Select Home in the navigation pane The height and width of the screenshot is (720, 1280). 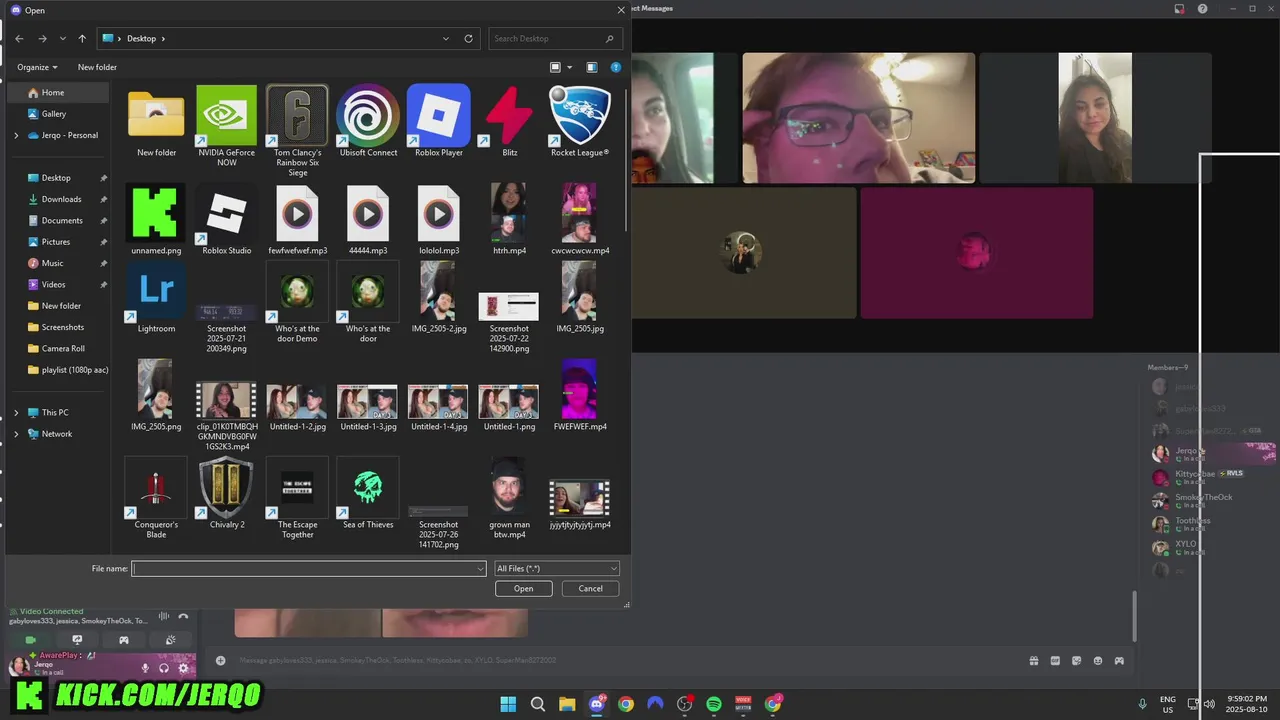(x=60, y=92)
